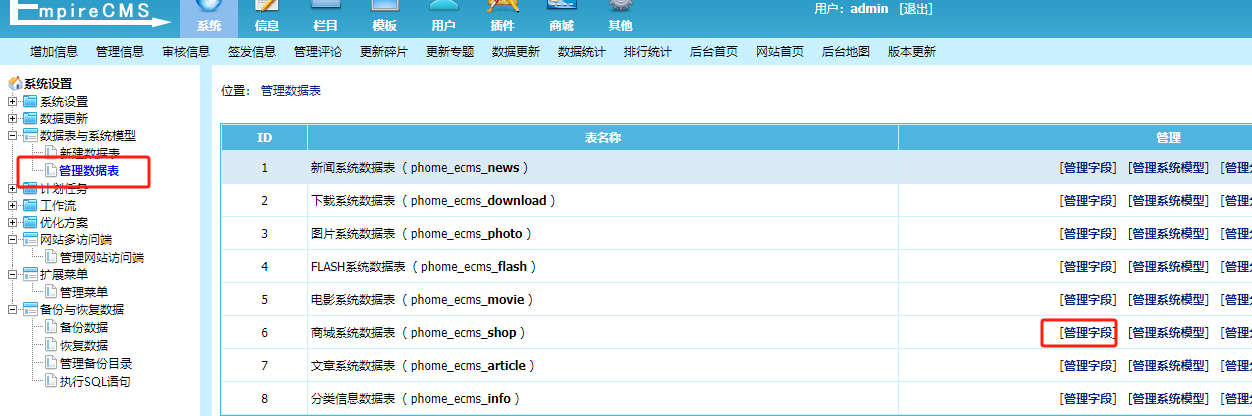Open 管理系统模型 for phome_ecms_news table
This screenshot has width=1252, height=416.
click(1168, 168)
